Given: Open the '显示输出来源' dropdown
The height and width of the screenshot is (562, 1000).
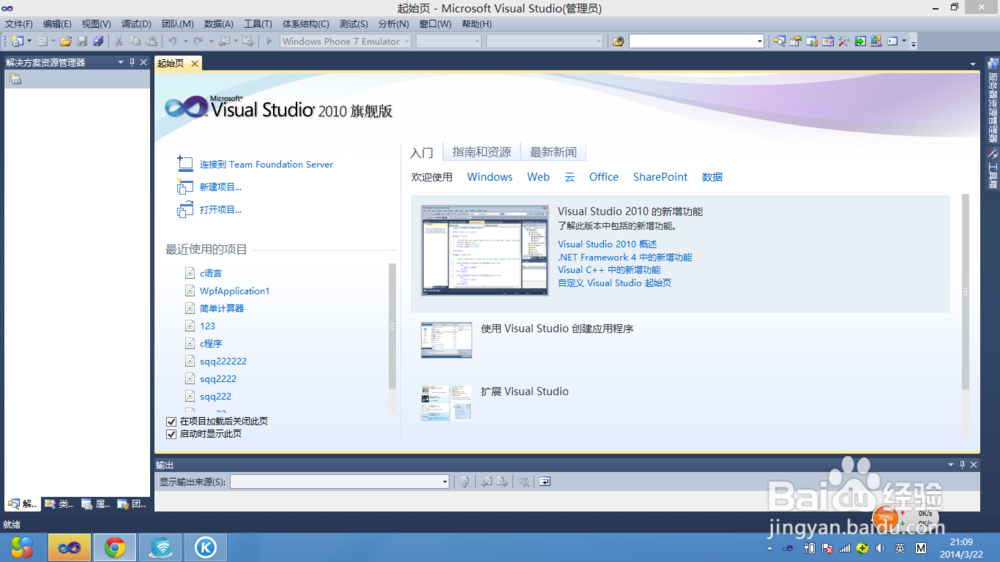Looking at the screenshot, I should pyautogui.click(x=445, y=482).
